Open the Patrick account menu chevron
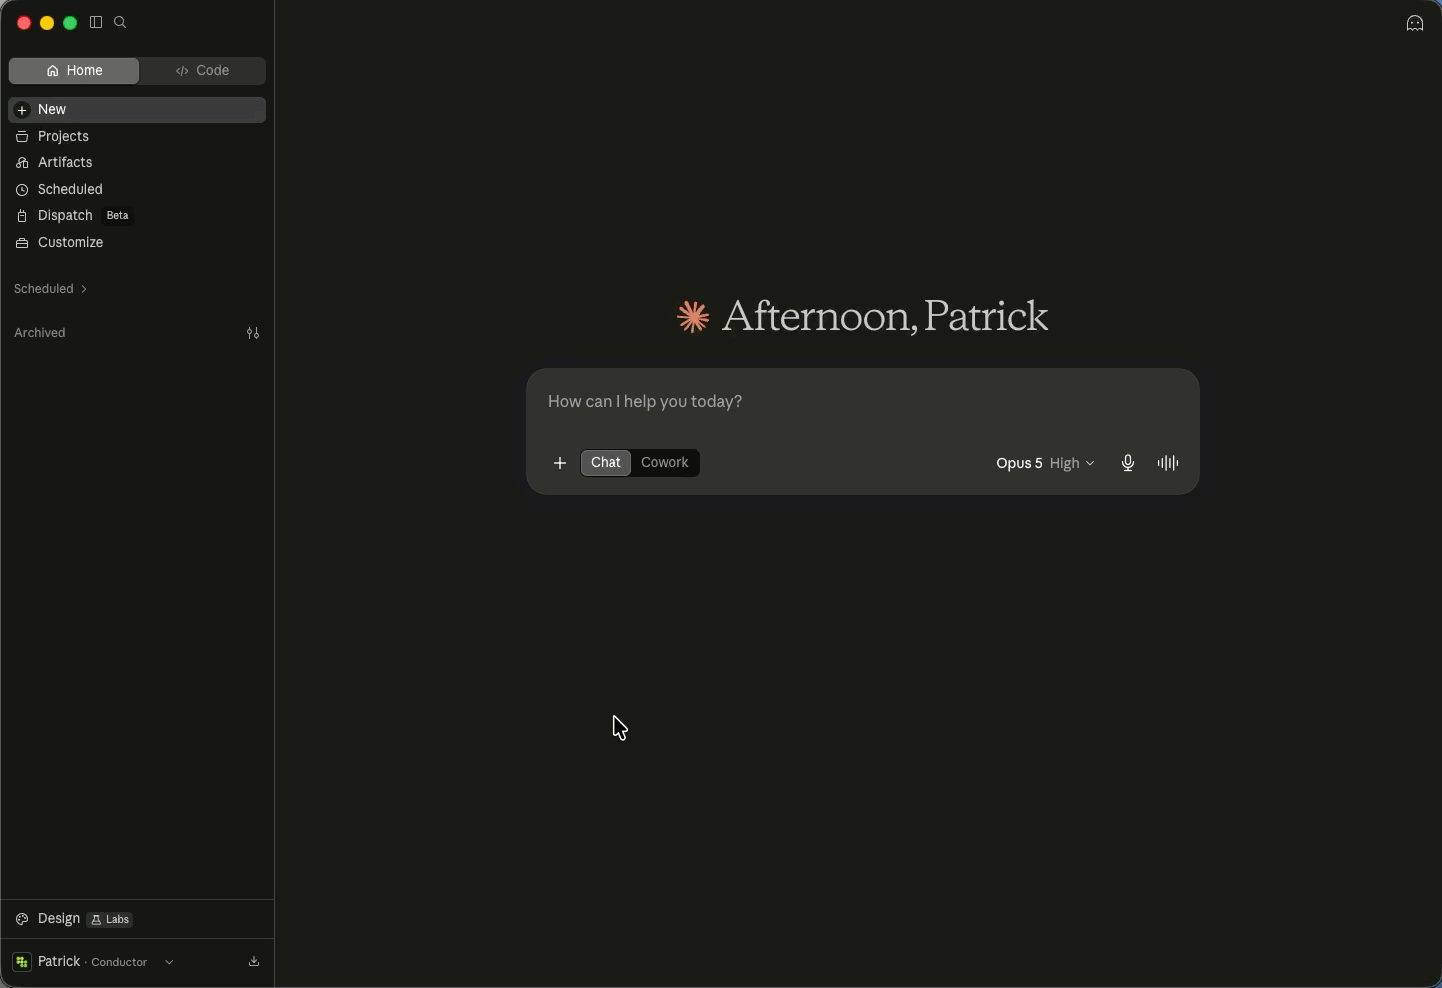 point(169,962)
